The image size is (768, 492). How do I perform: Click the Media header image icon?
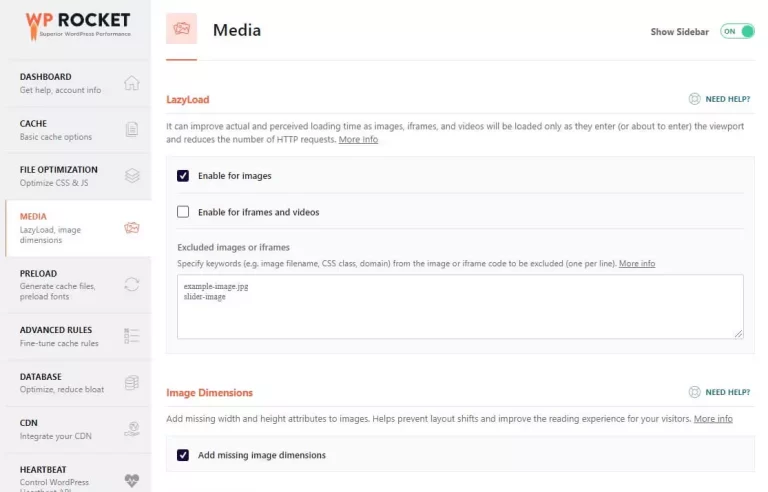[x=181, y=28]
